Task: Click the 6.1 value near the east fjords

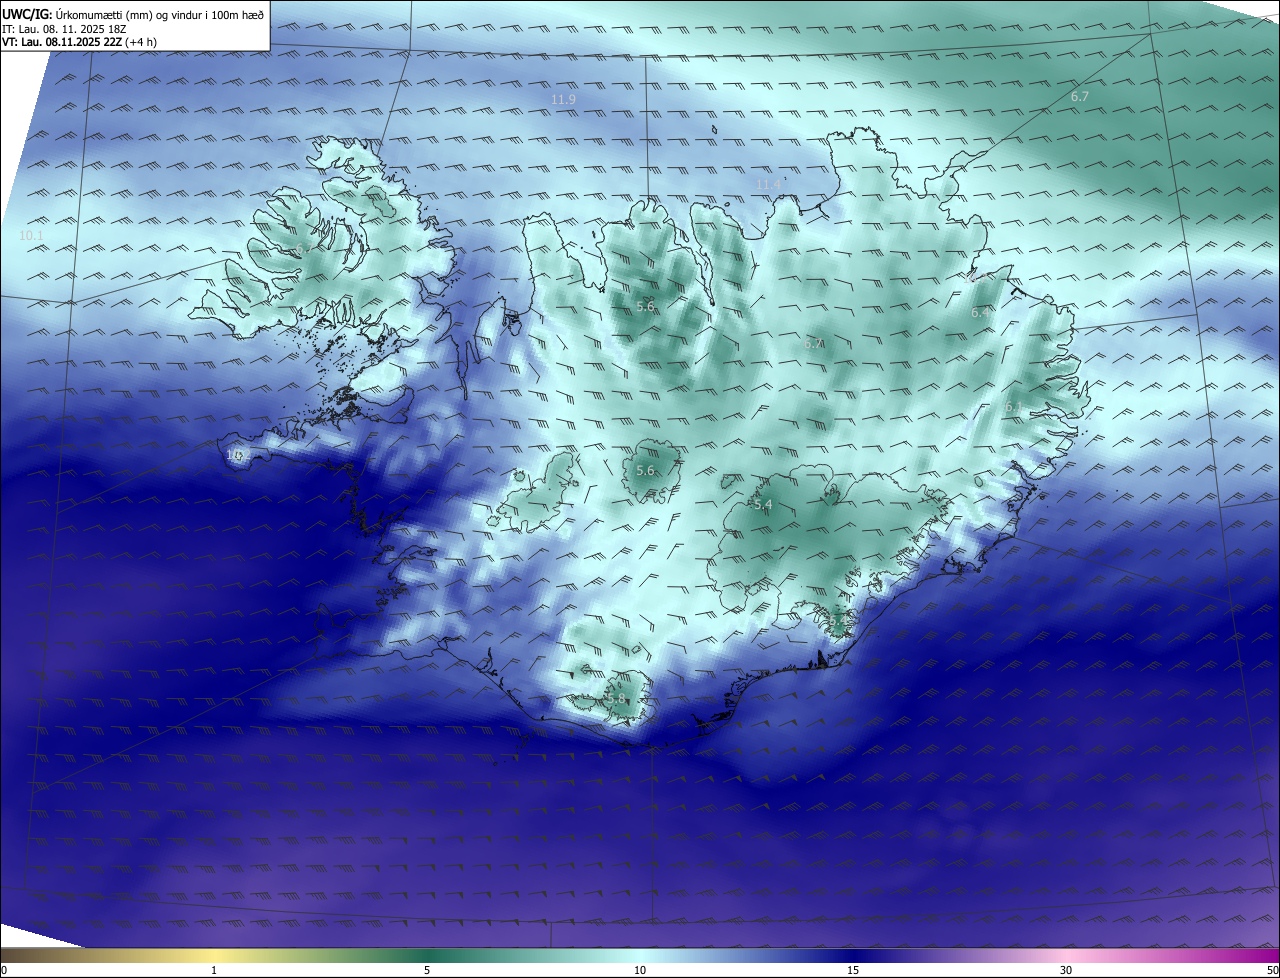Action: [1013, 407]
